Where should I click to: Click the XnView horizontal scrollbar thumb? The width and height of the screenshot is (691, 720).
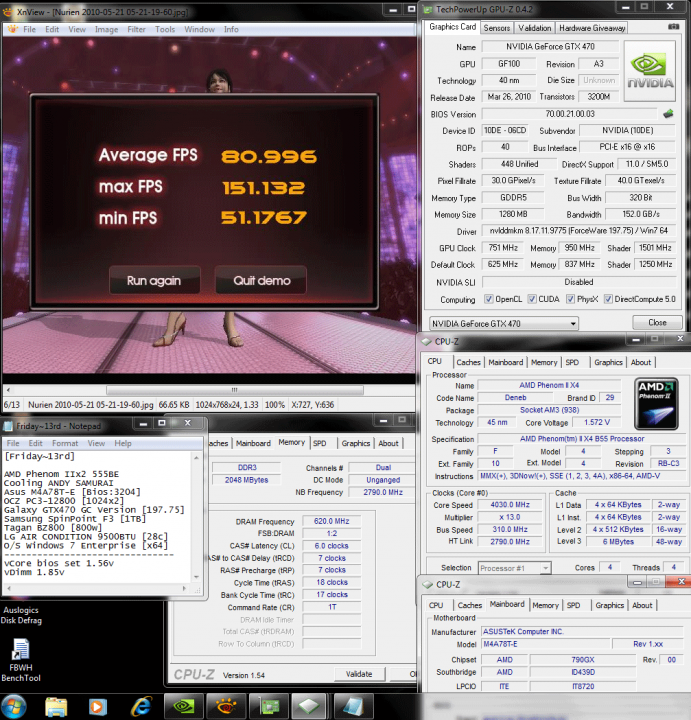[235, 390]
